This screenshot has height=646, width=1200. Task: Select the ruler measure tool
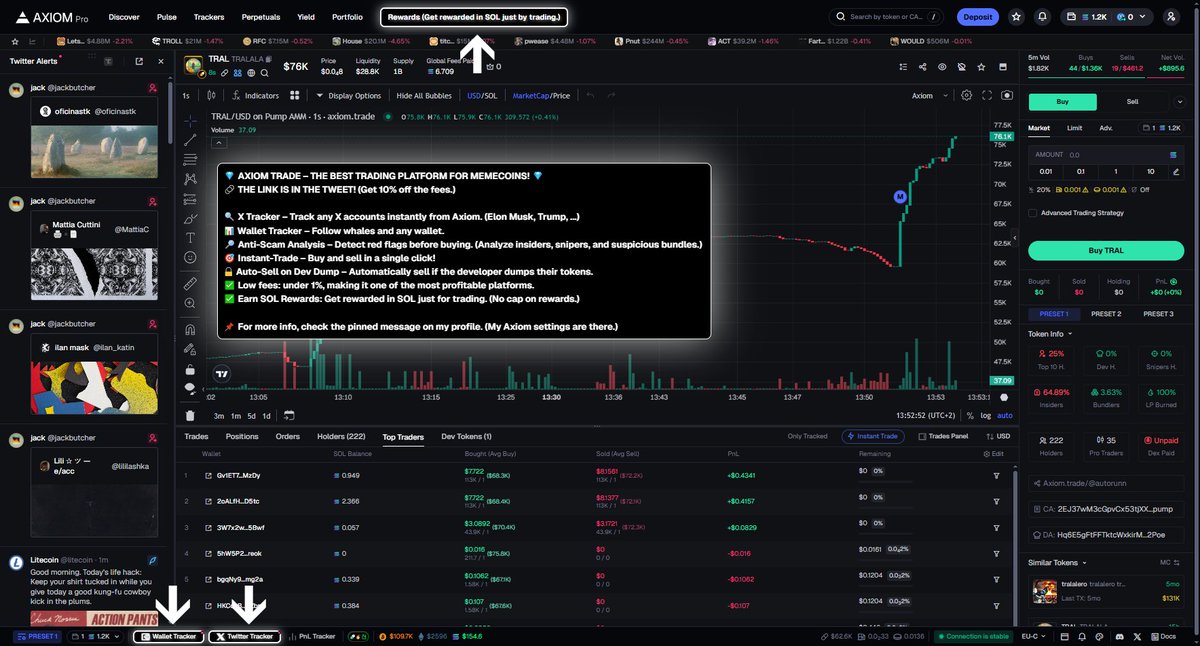[x=190, y=283]
